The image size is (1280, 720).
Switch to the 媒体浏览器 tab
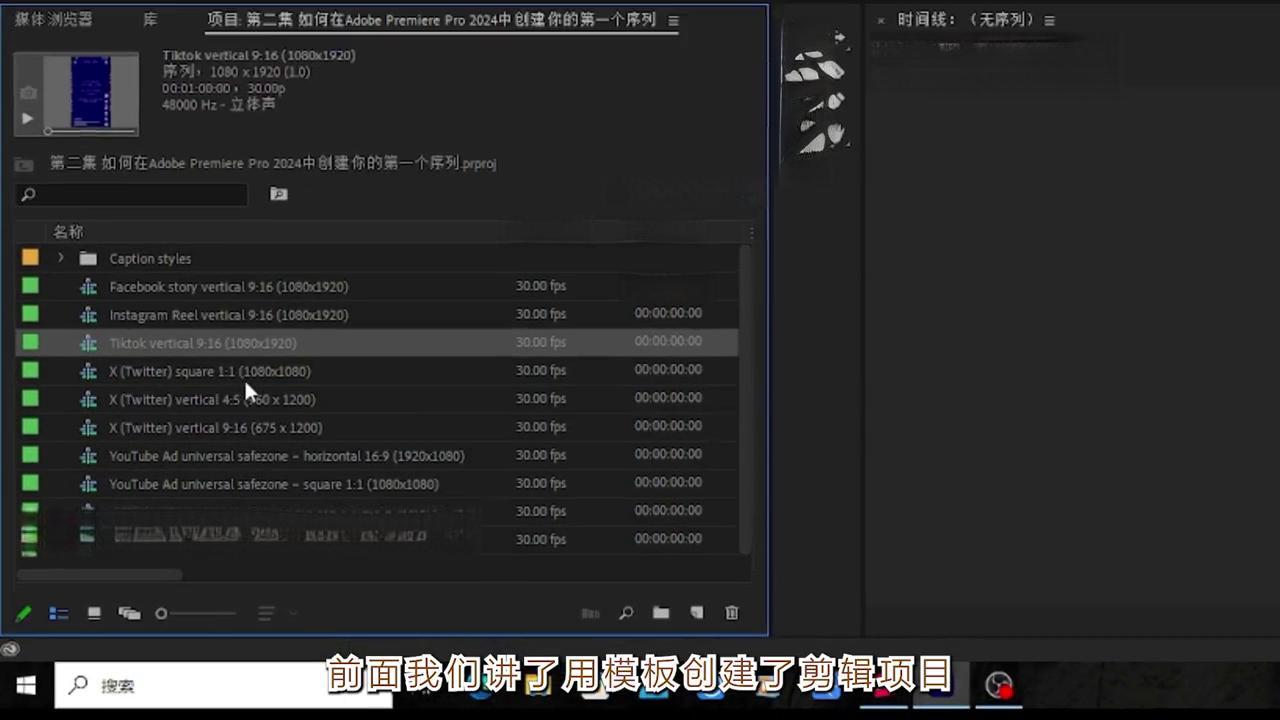click(53, 20)
